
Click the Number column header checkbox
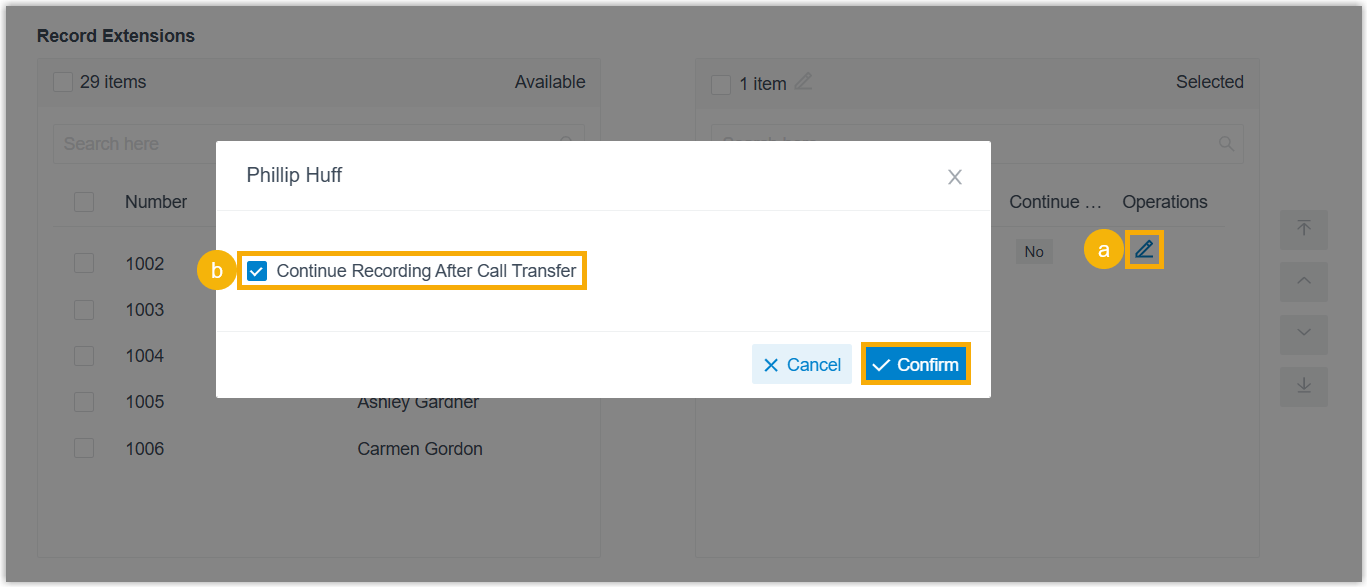[x=84, y=202]
